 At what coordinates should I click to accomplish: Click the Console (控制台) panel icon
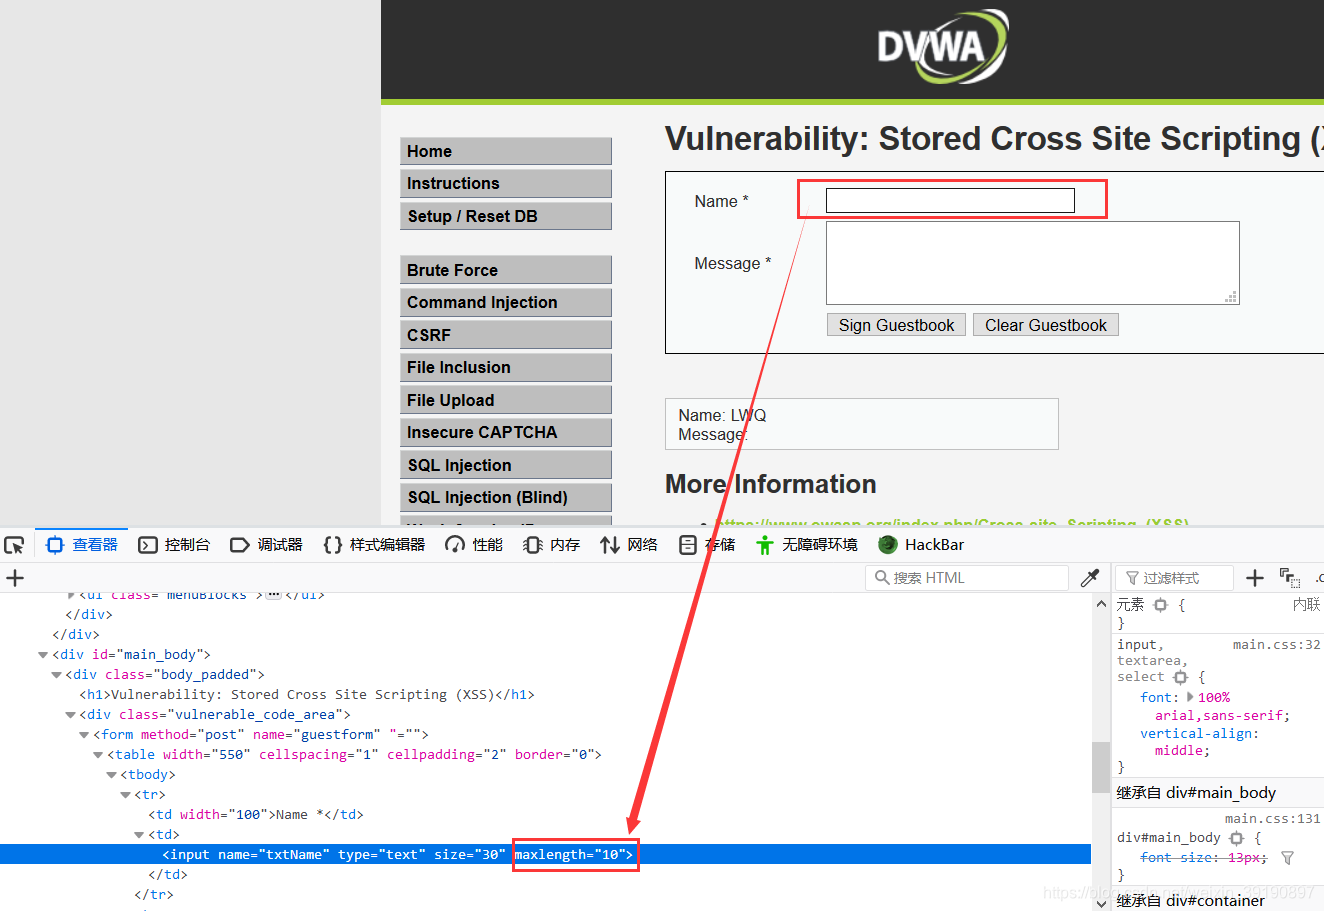click(148, 545)
